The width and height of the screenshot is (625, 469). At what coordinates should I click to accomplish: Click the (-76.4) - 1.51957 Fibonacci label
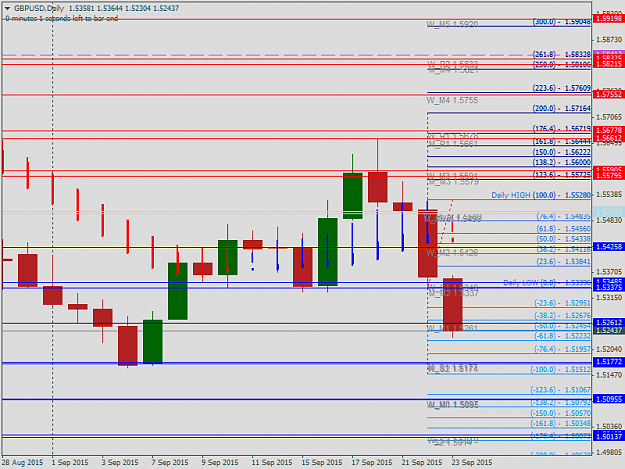click(562, 349)
